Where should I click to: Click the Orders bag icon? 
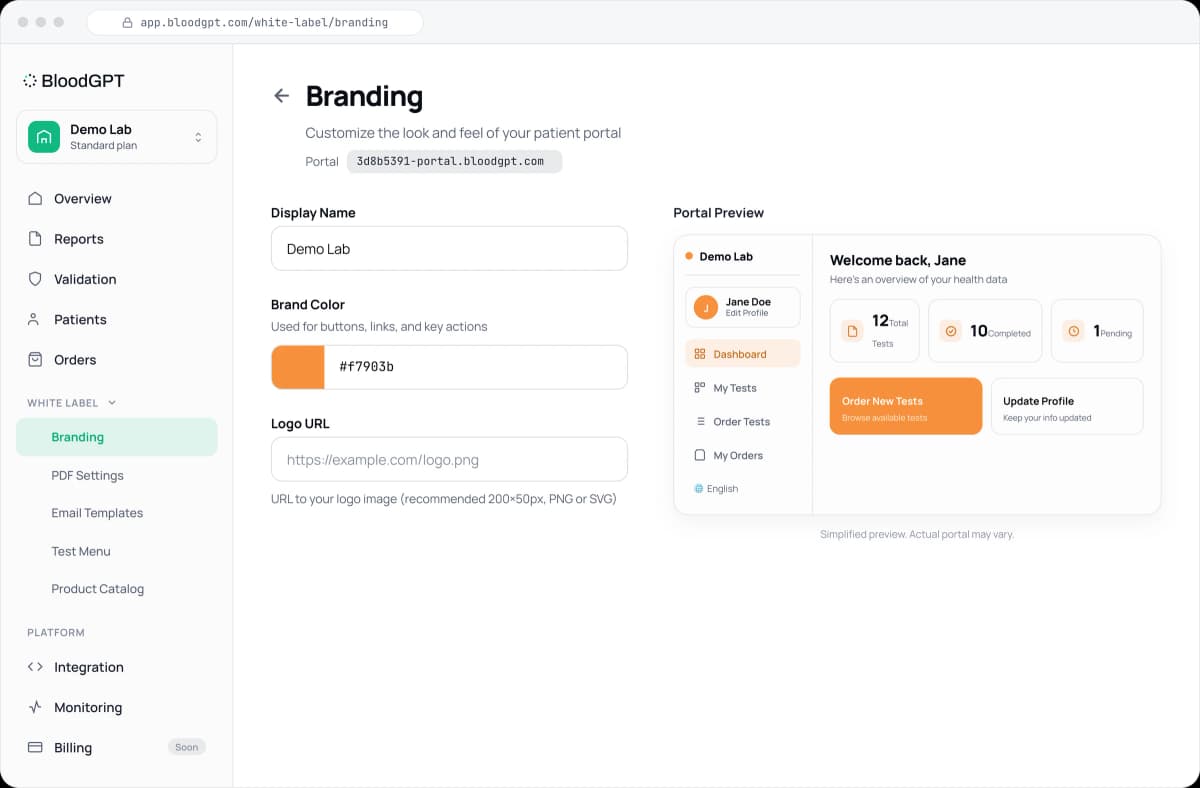35,359
